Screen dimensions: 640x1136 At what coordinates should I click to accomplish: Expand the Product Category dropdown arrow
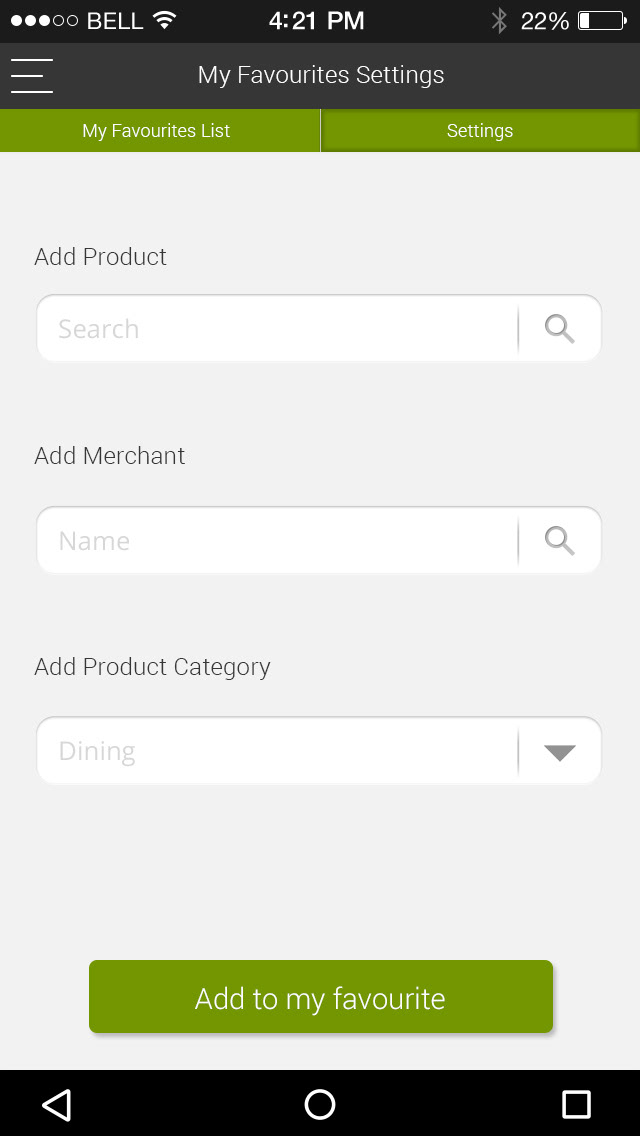pyautogui.click(x=560, y=752)
